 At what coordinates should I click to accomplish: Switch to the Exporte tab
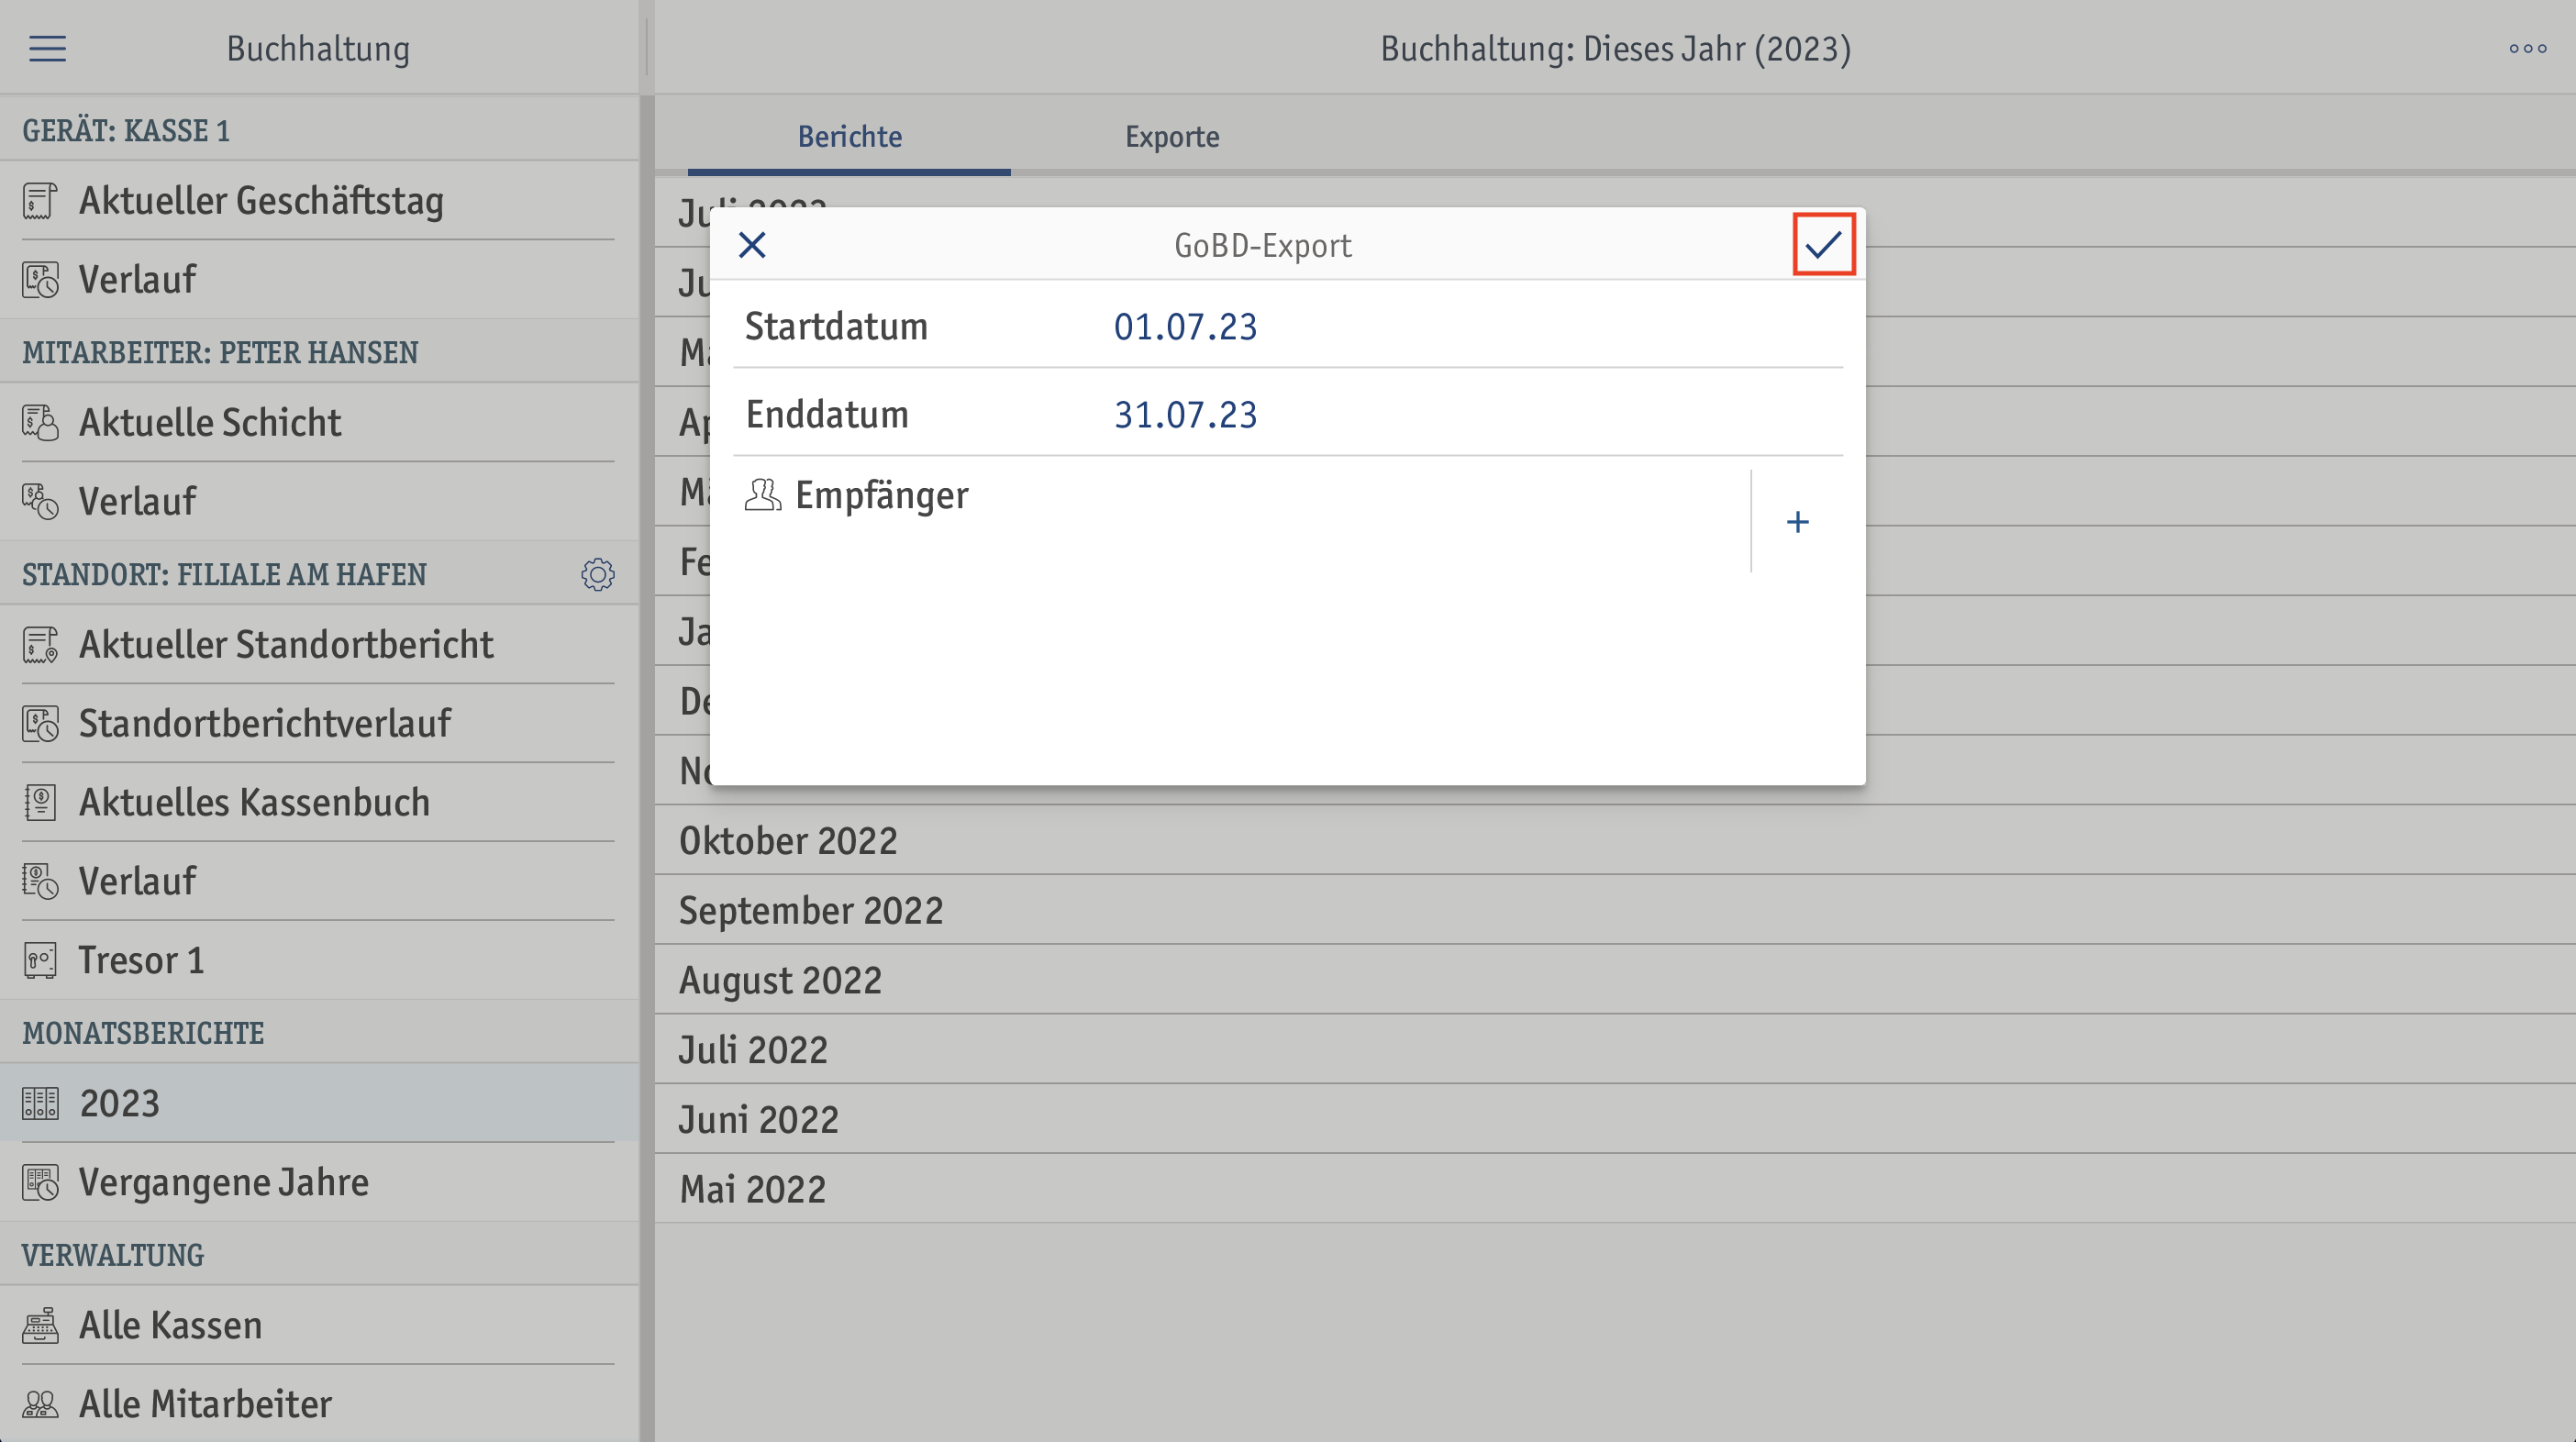tap(1172, 136)
